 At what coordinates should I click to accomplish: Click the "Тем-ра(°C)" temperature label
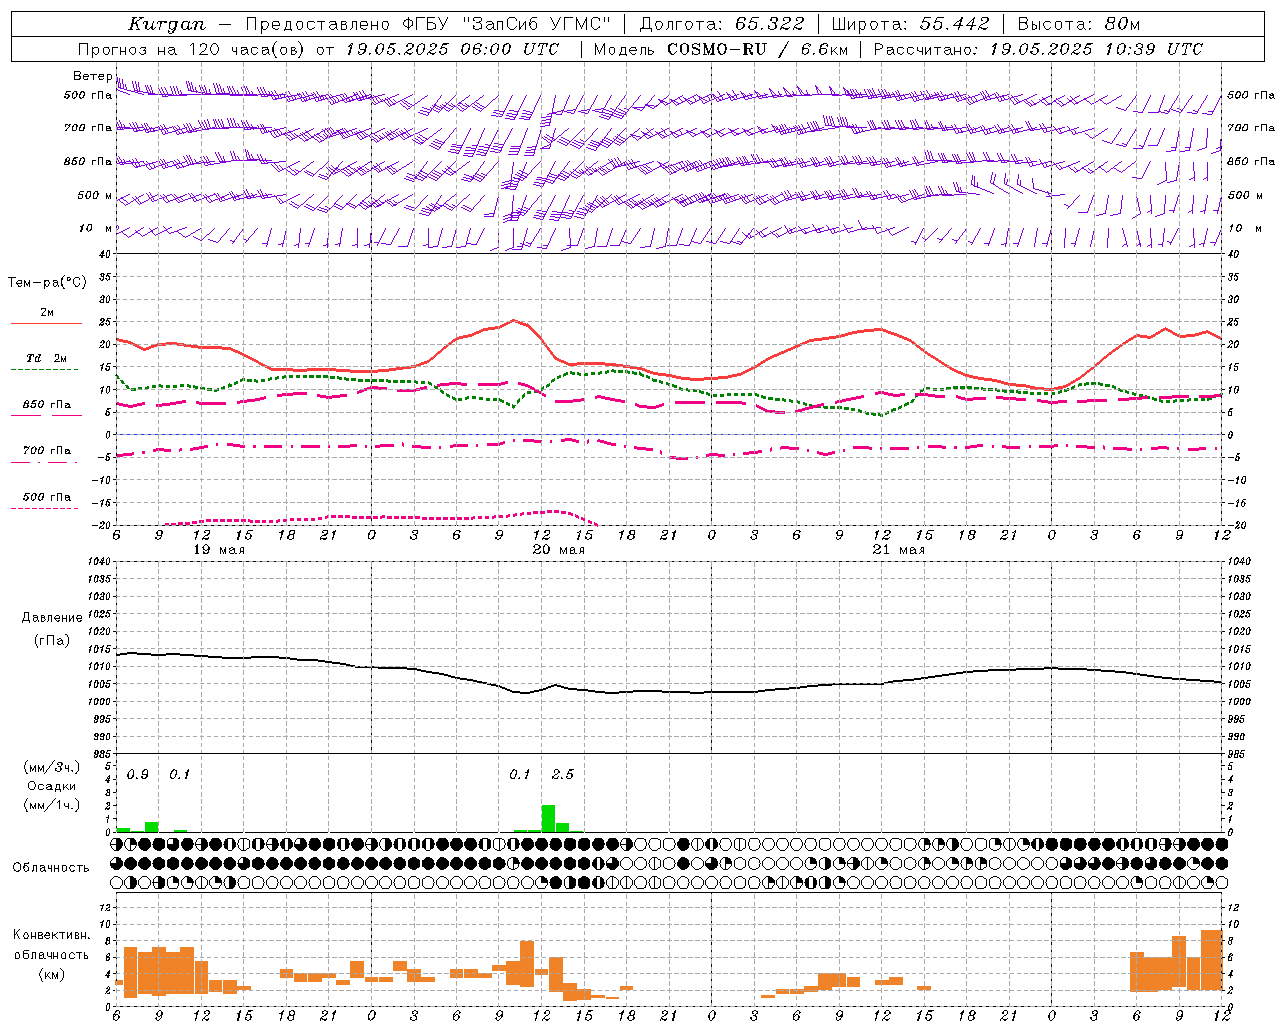click(x=47, y=283)
